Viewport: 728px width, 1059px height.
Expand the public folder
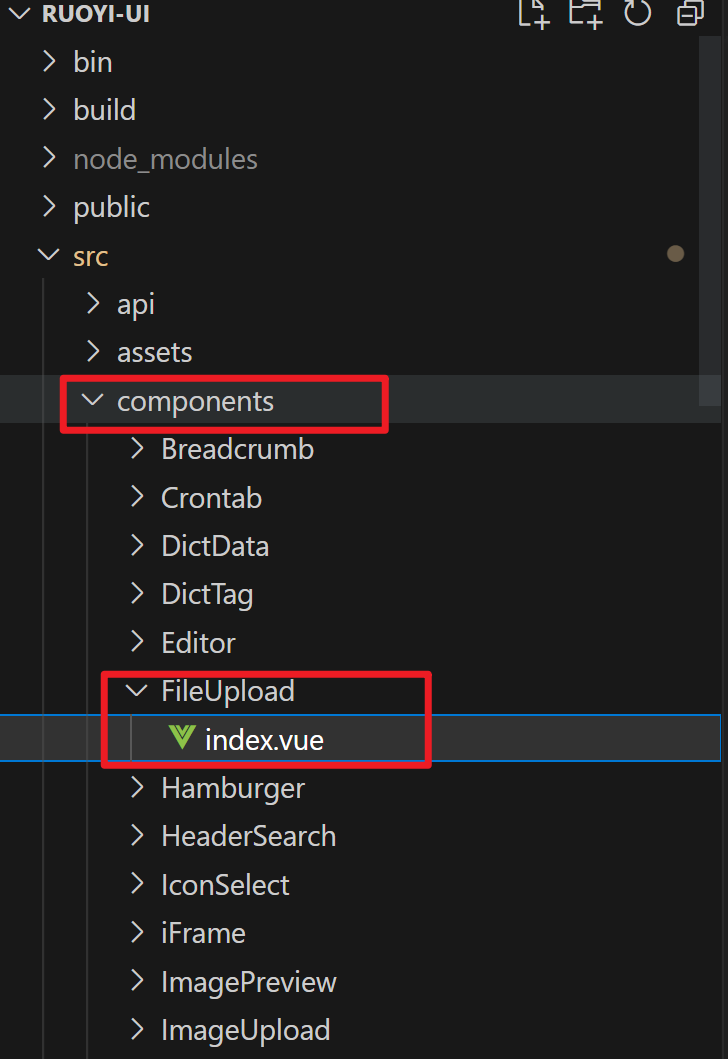111,207
